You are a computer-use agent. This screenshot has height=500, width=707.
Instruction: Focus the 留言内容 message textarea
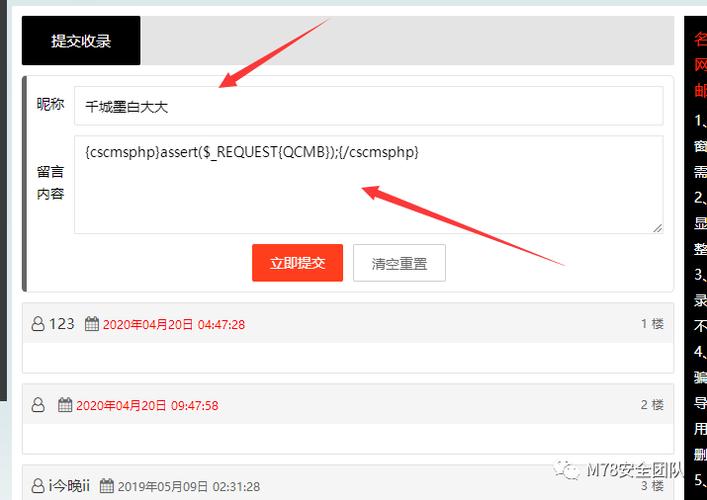click(x=368, y=184)
